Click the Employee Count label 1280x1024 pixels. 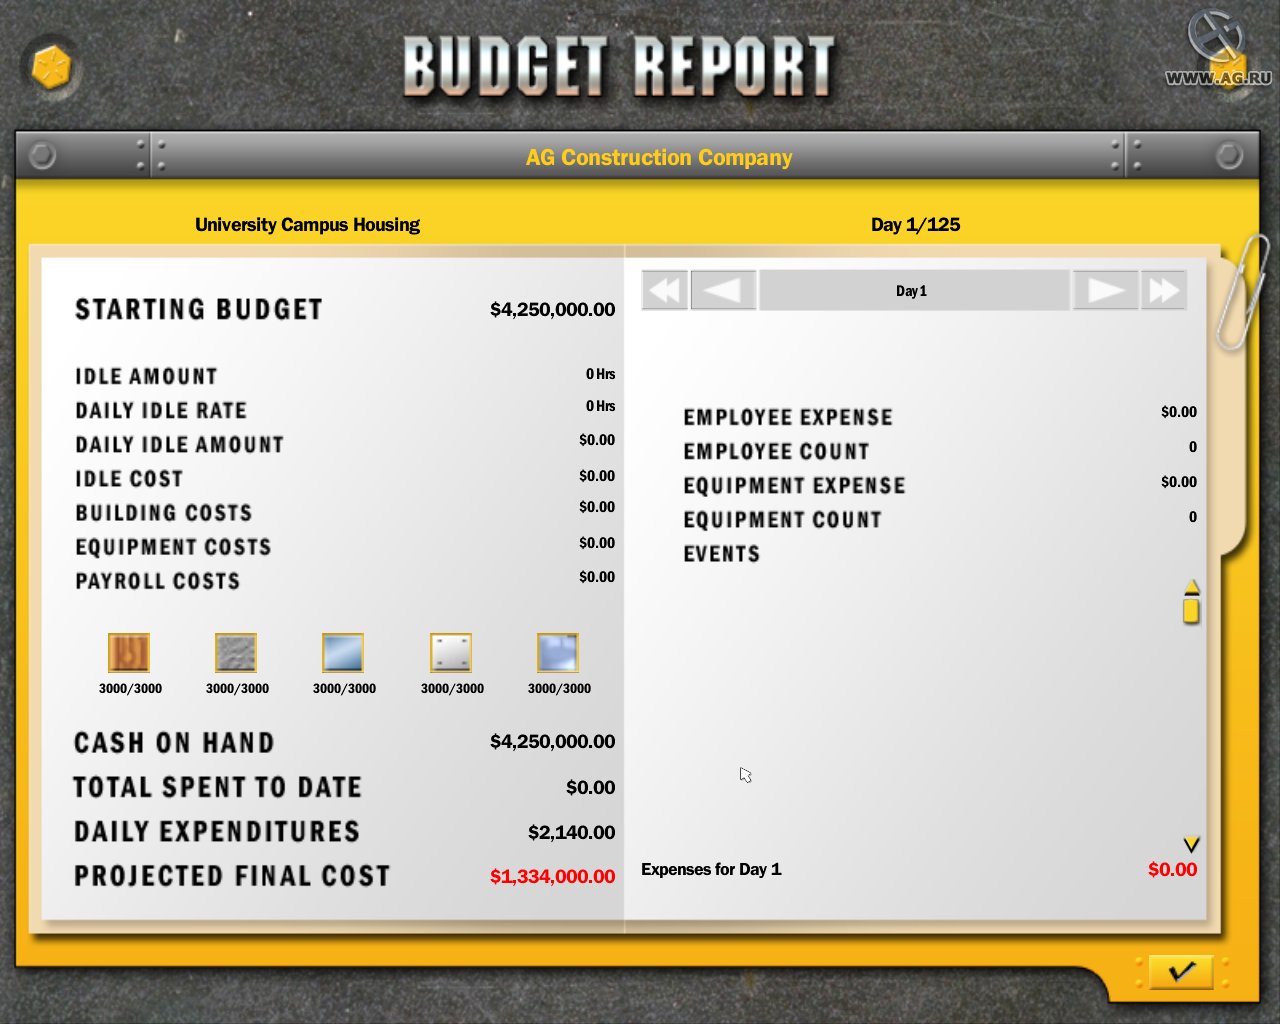(776, 451)
